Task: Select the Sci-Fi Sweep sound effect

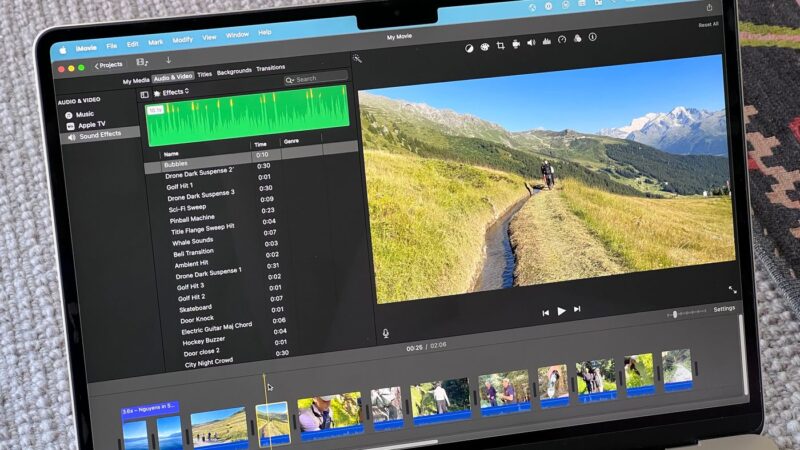Action: (x=187, y=209)
